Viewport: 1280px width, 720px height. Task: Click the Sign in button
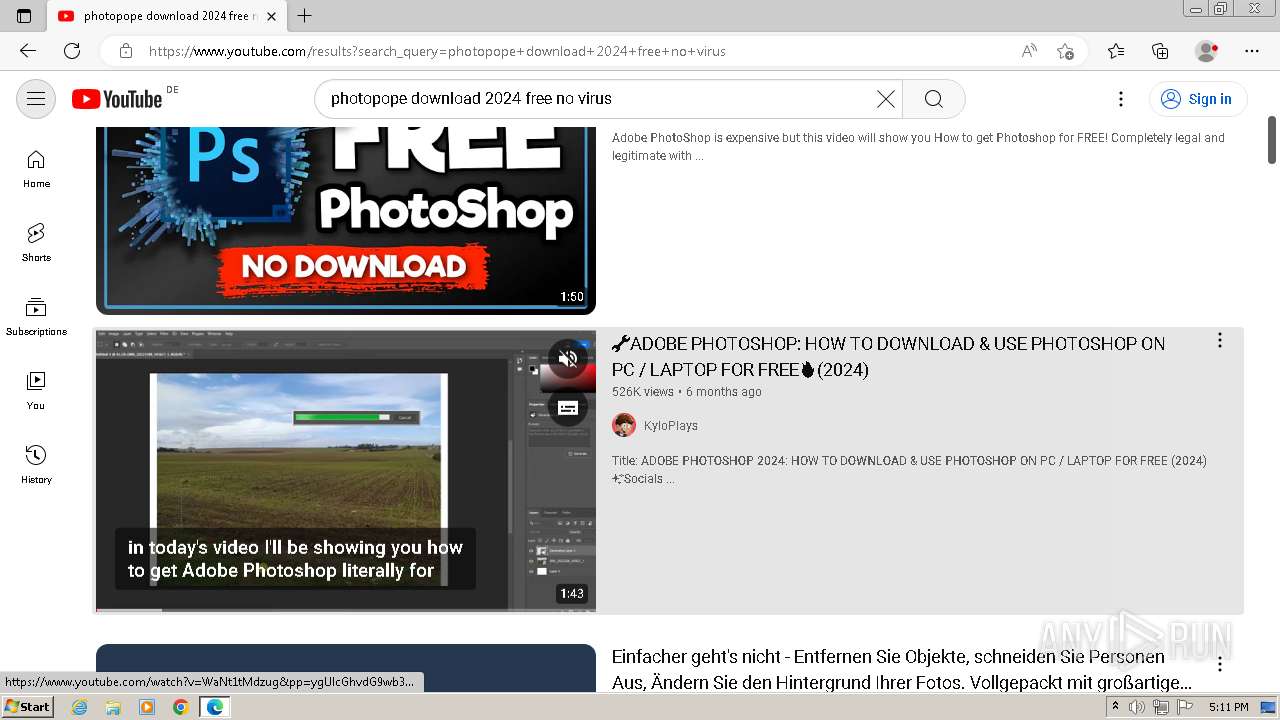click(x=1198, y=98)
